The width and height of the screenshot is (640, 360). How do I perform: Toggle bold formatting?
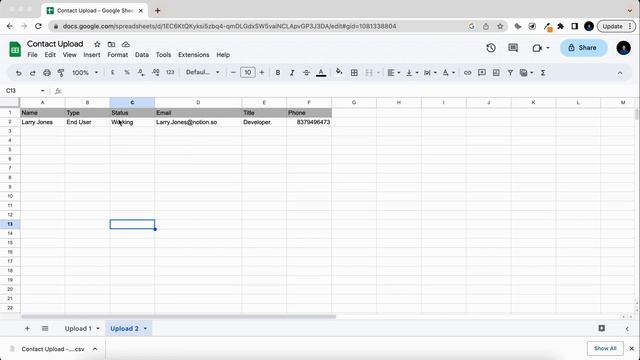coord(278,73)
